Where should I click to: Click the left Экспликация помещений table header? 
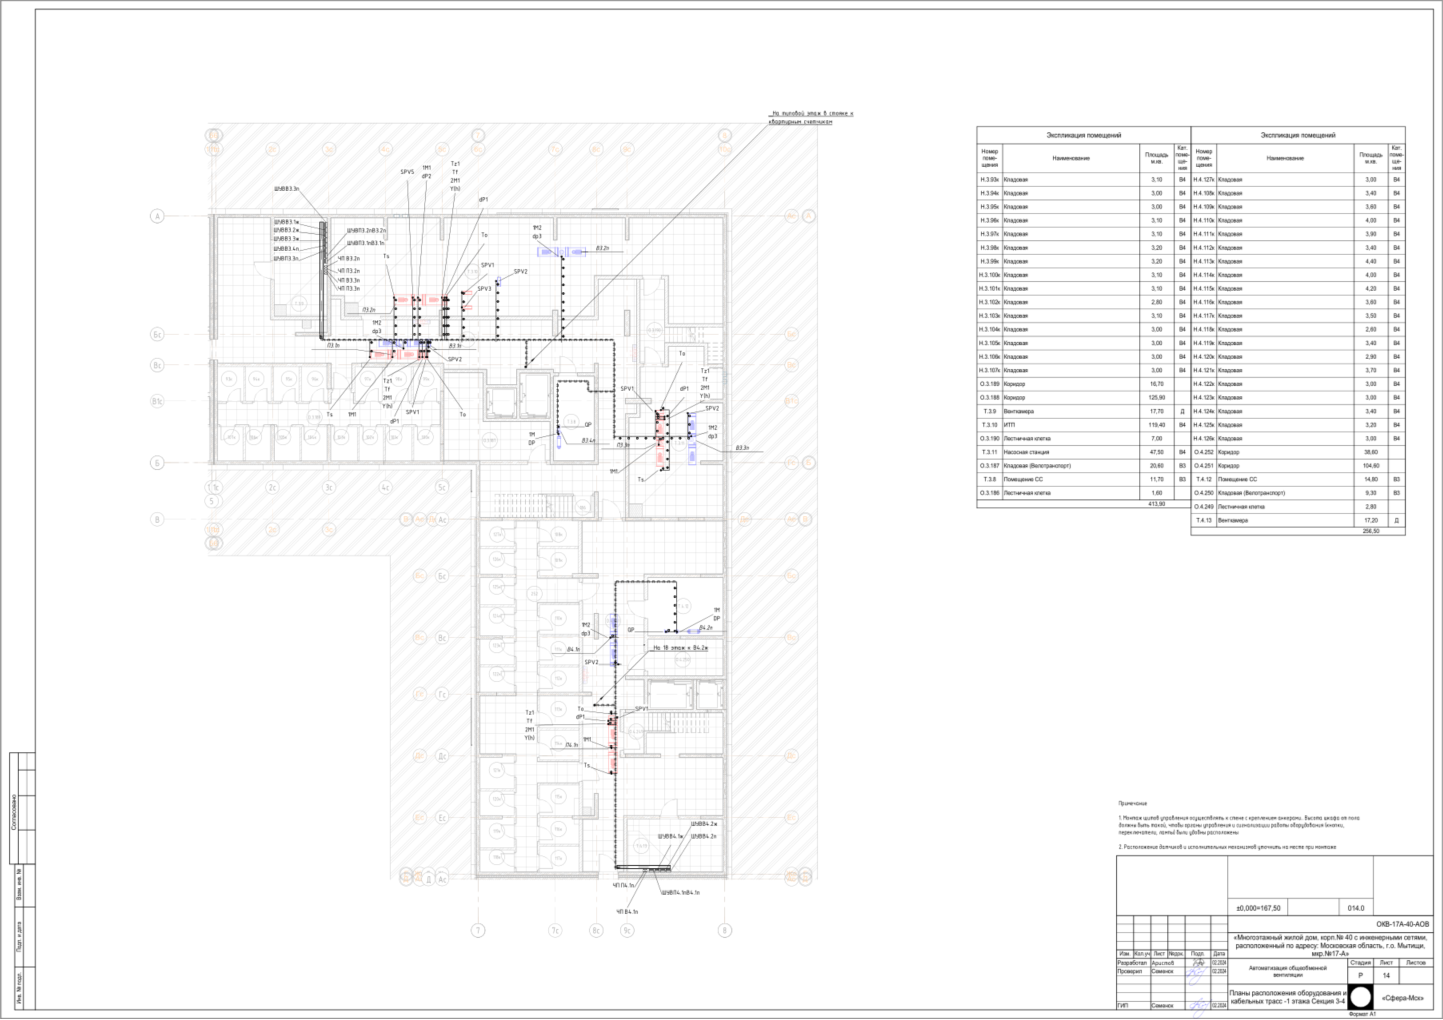click(1083, 135)
